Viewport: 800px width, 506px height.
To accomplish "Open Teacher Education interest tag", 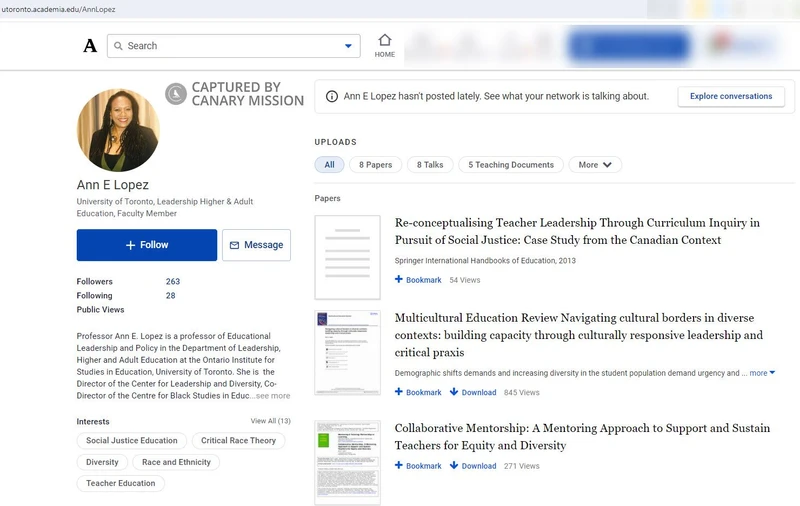I will click(x=120, y=484).
